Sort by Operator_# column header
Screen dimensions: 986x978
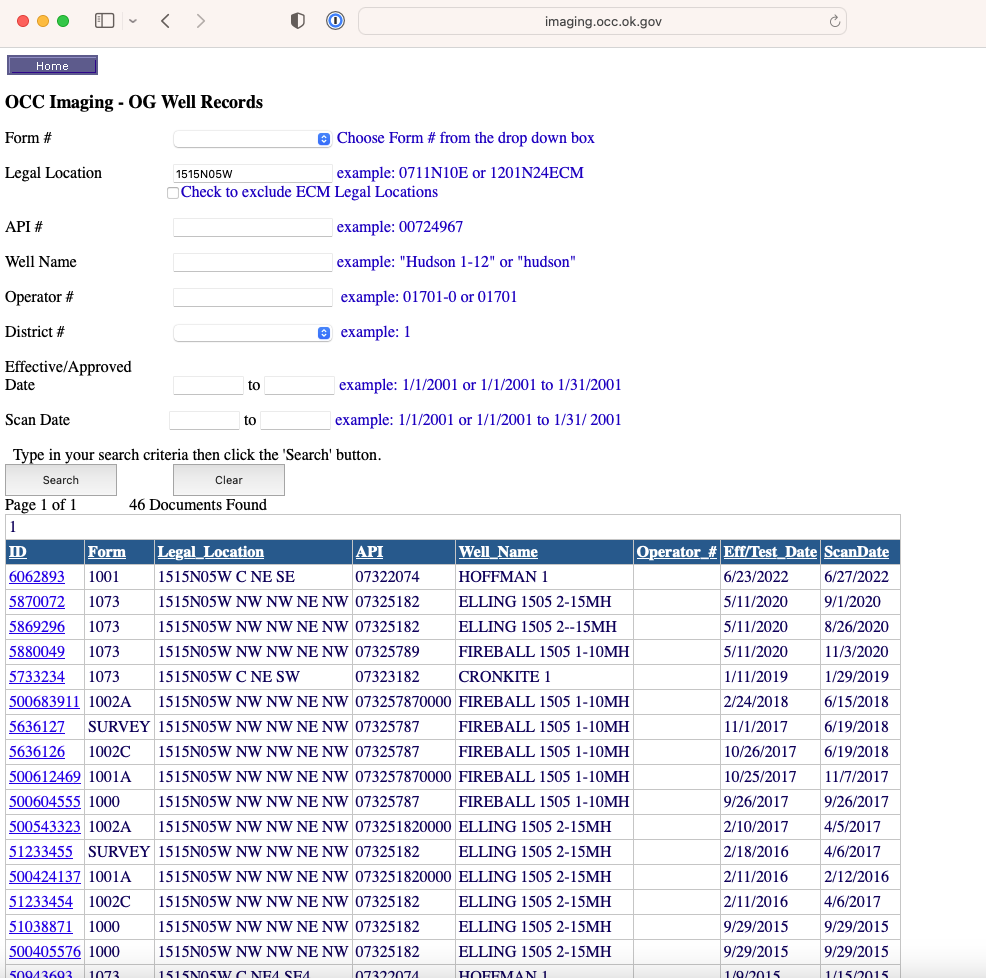coord(676,552)
